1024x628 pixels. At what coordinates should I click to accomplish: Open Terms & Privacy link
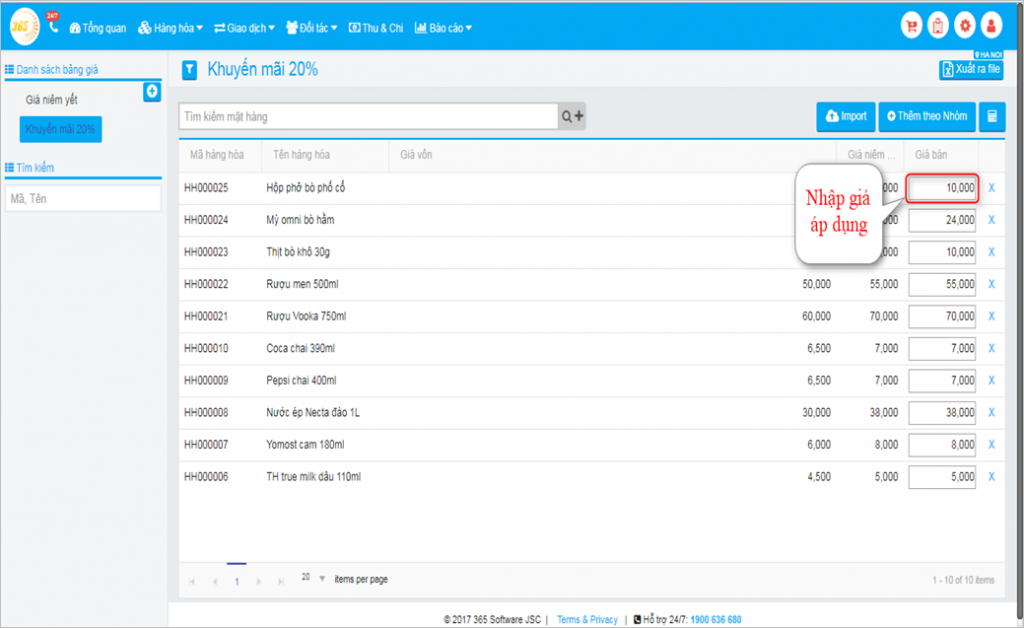(x=587, y=620)
